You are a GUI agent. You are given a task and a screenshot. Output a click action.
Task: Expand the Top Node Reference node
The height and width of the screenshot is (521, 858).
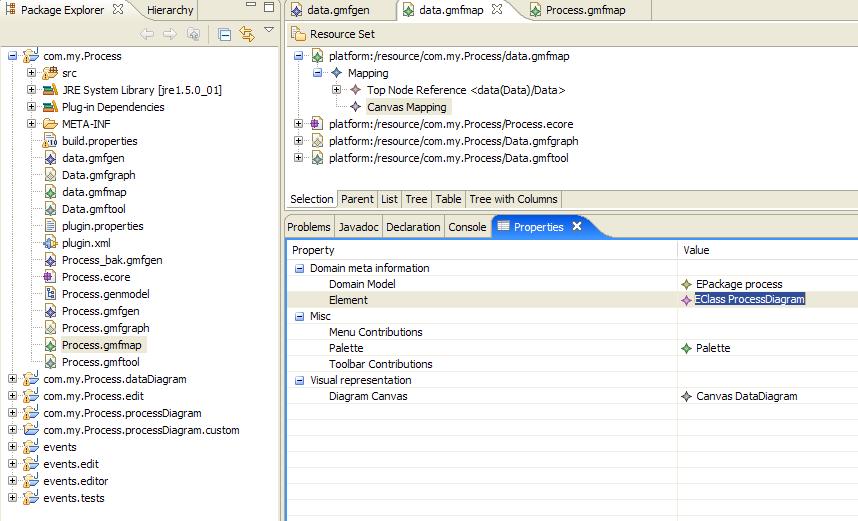click(337, 90)
